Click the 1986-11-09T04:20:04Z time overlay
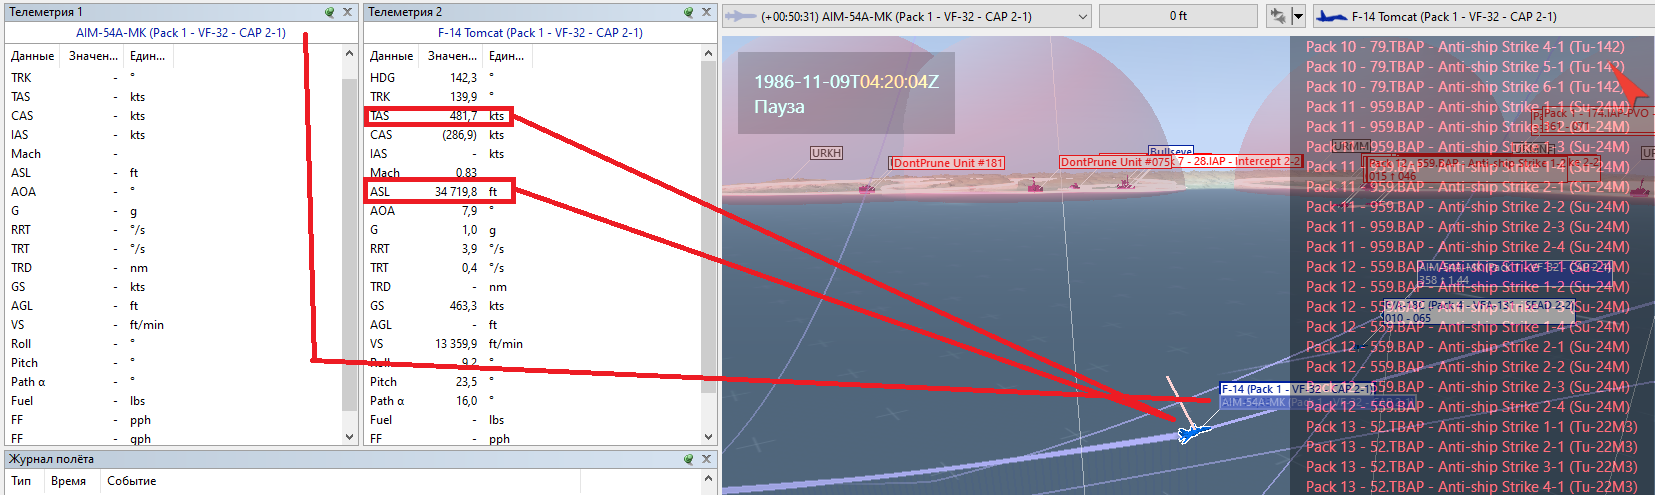This screenshot has width=1655, height=495. pos(846,82)
